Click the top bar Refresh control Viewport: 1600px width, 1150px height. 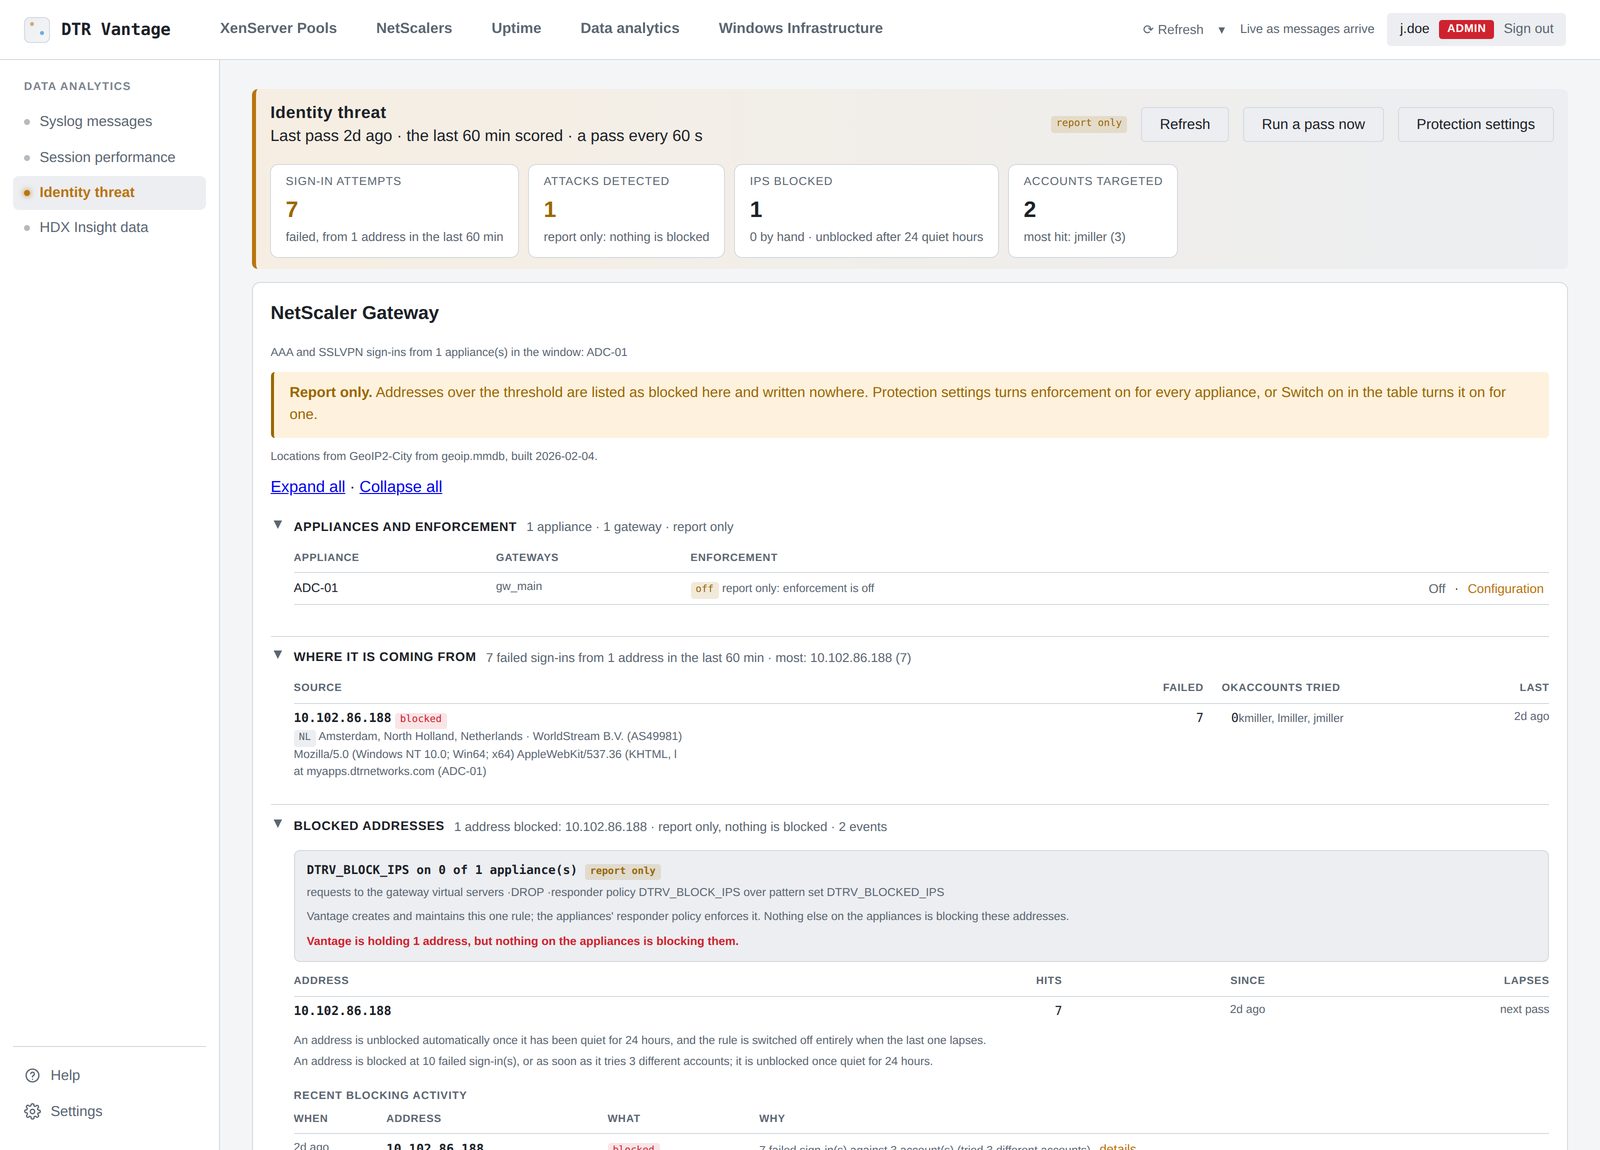[x=1173, y=29]
